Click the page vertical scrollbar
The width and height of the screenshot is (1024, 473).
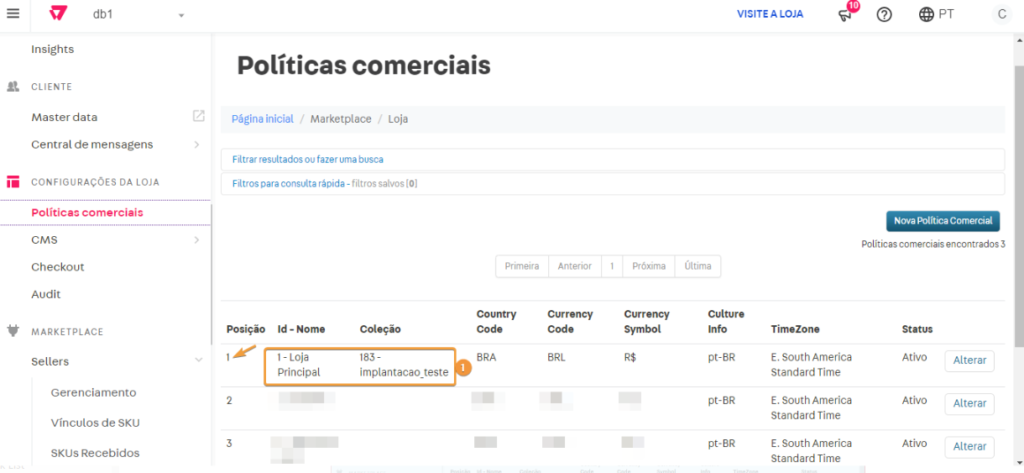click(1017, 200)
